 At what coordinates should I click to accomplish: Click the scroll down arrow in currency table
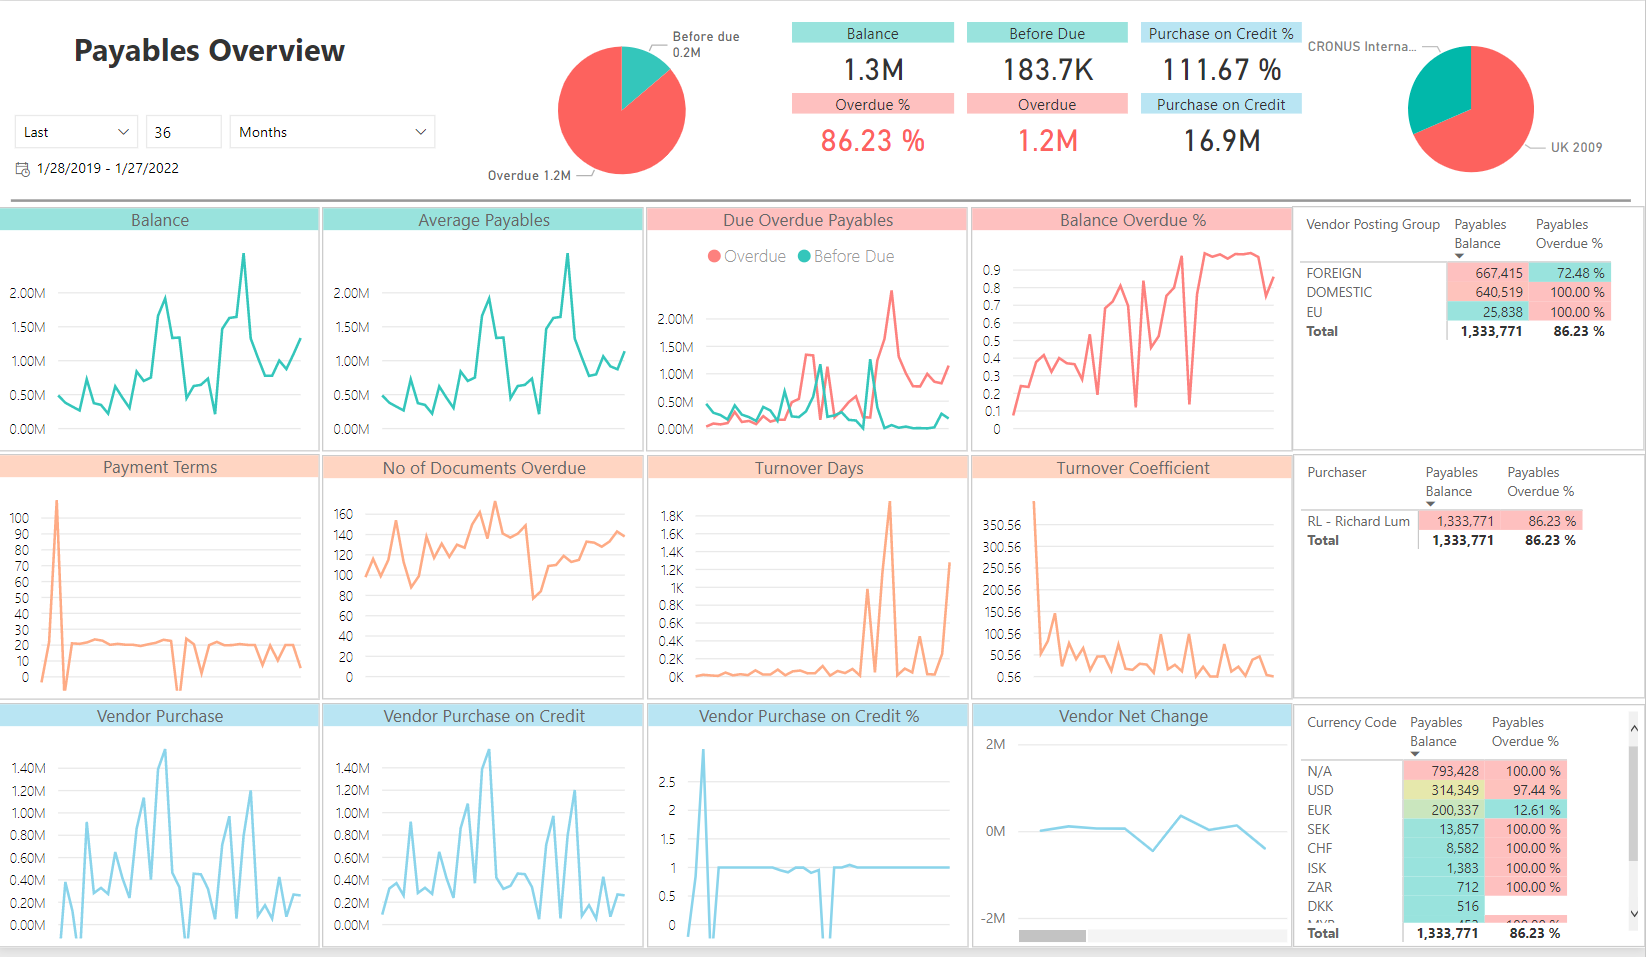1634,913
